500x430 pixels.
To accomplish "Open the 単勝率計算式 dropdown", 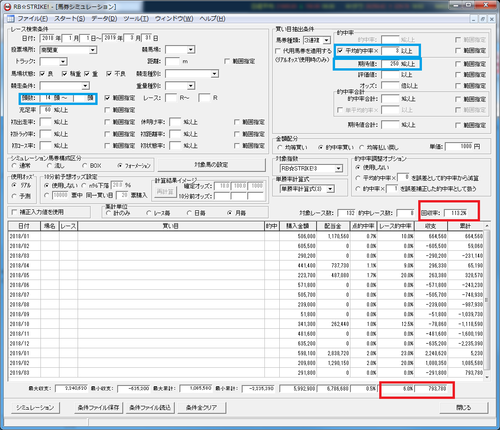I will point(330,189).
